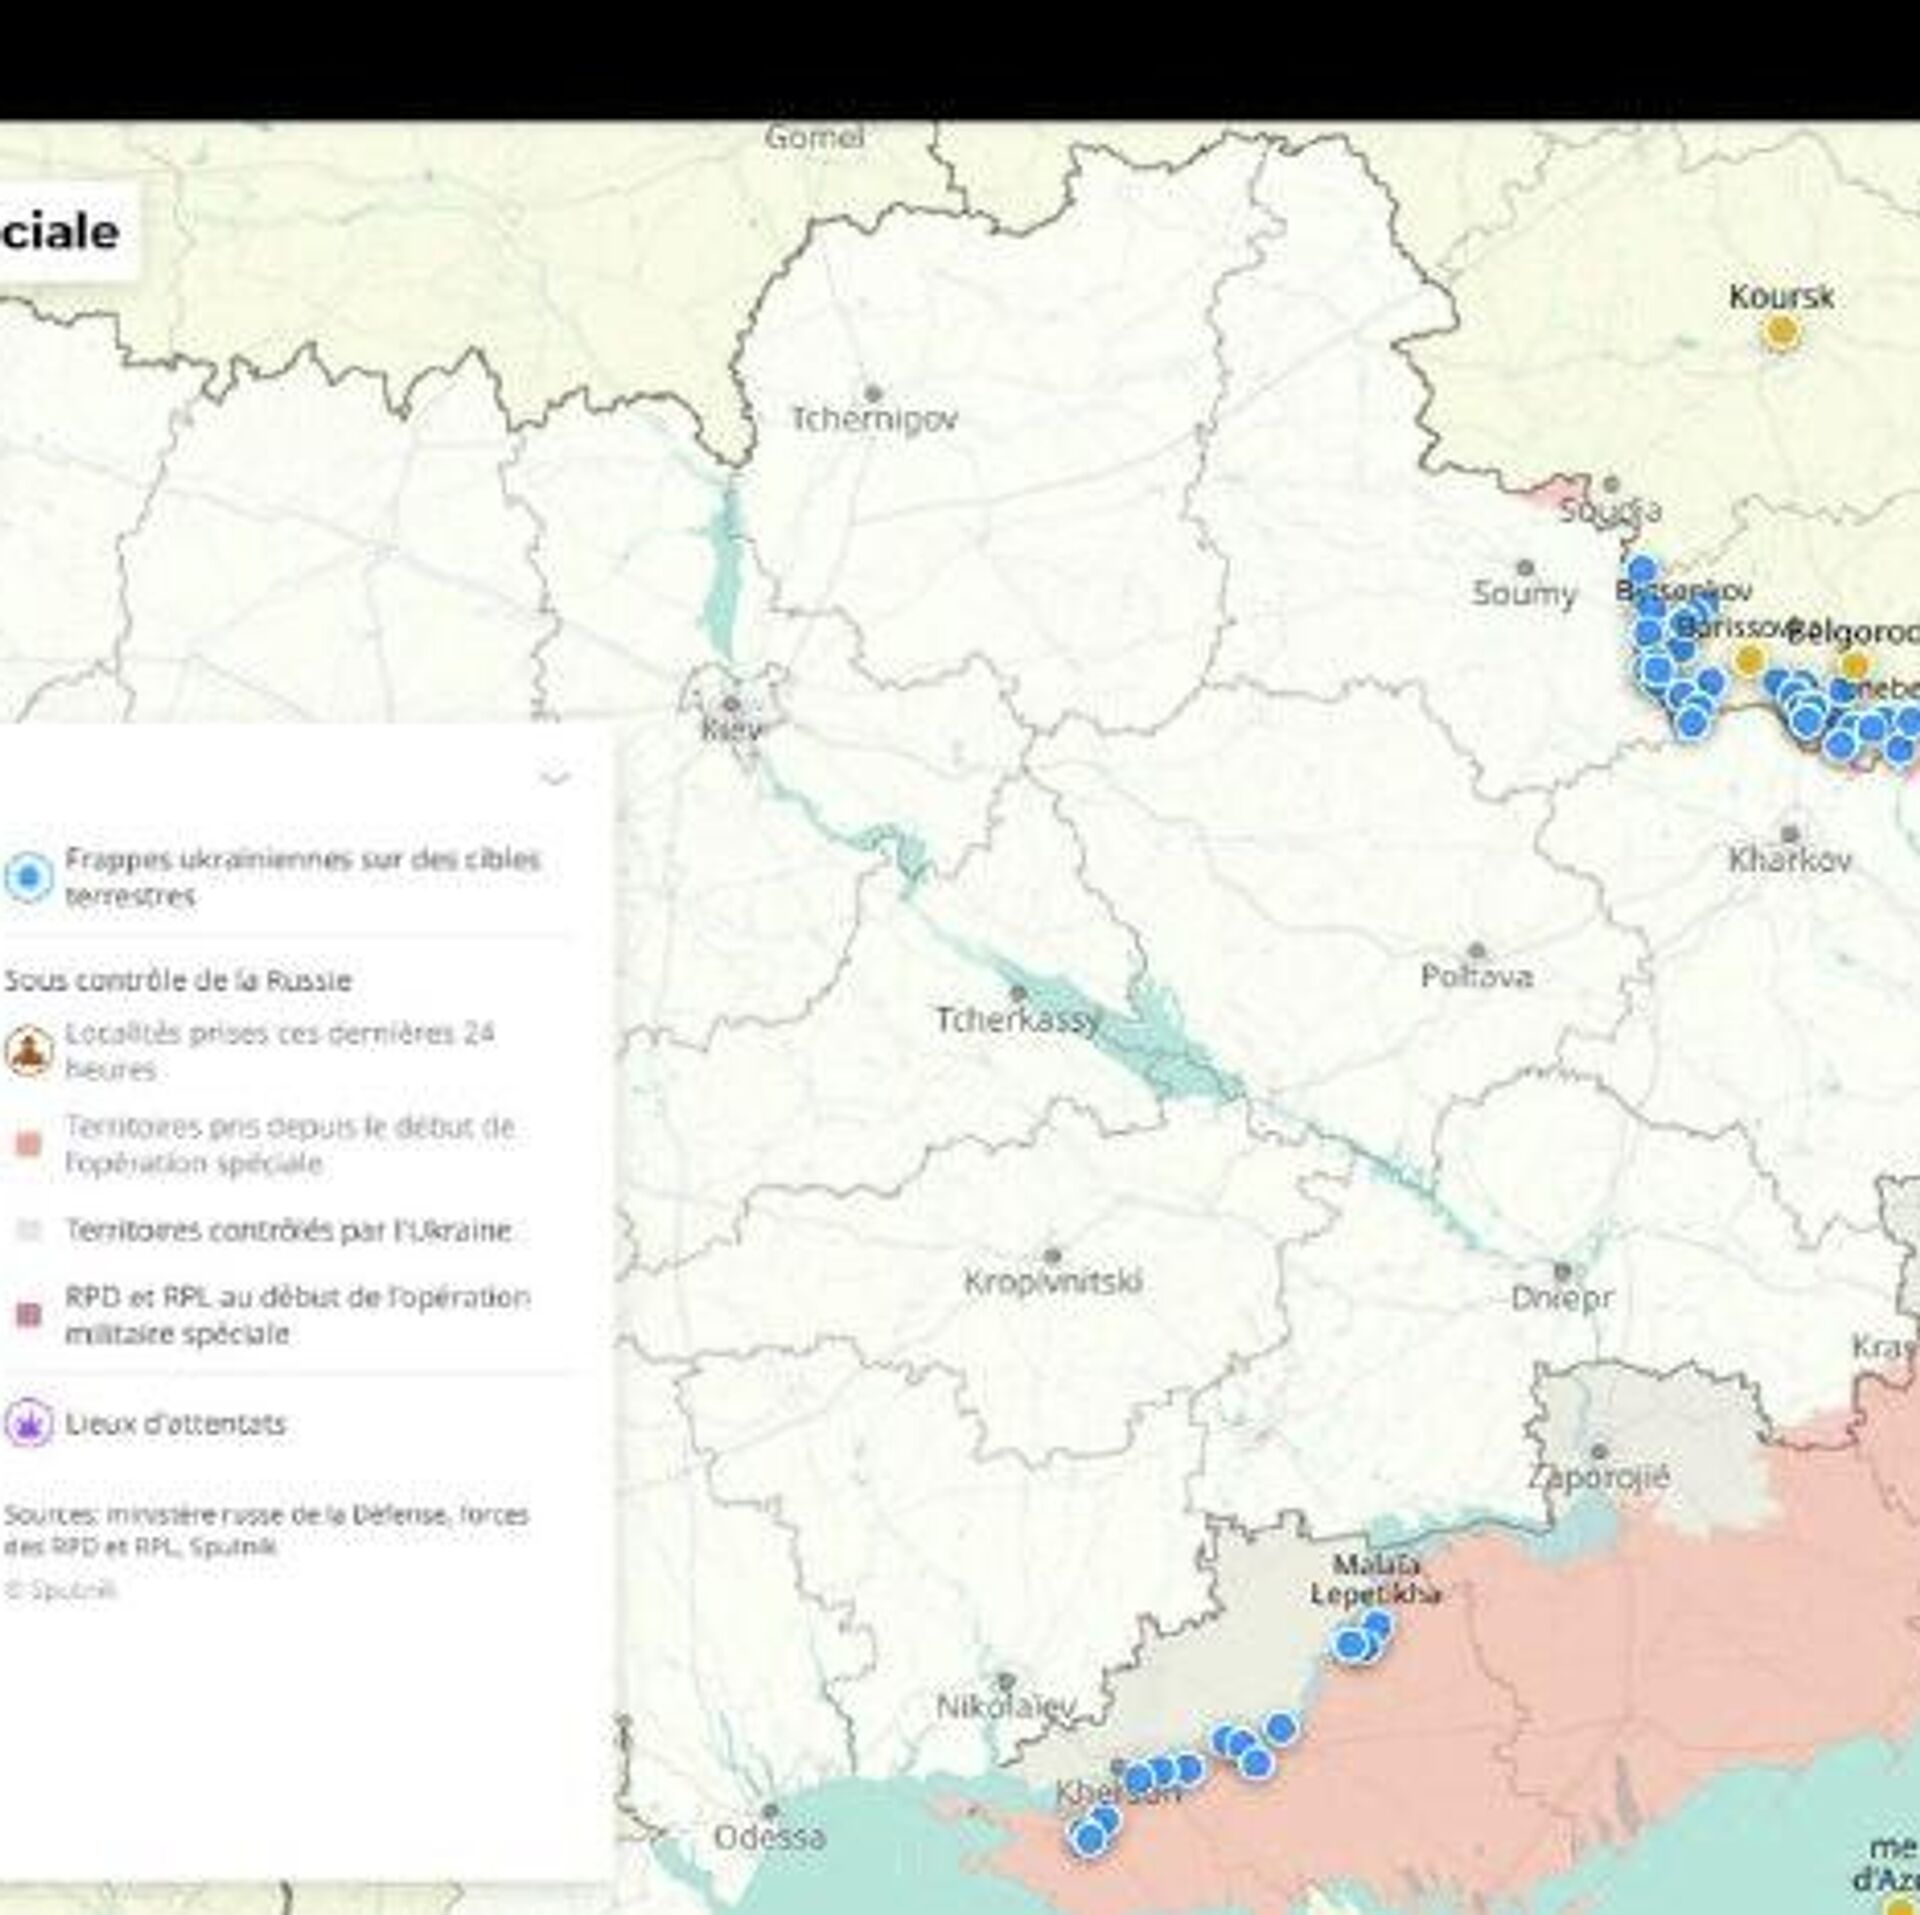The height and width of the screenshot is (1915, 1920).
Task: Click the yellow marker under Belgorod label
Action: coord(1854,665)
